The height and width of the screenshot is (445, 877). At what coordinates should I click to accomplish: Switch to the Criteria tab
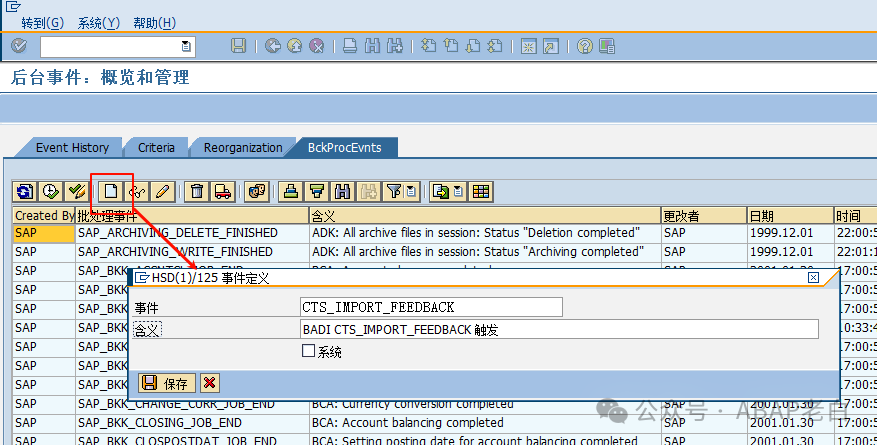tap(156, 148)
